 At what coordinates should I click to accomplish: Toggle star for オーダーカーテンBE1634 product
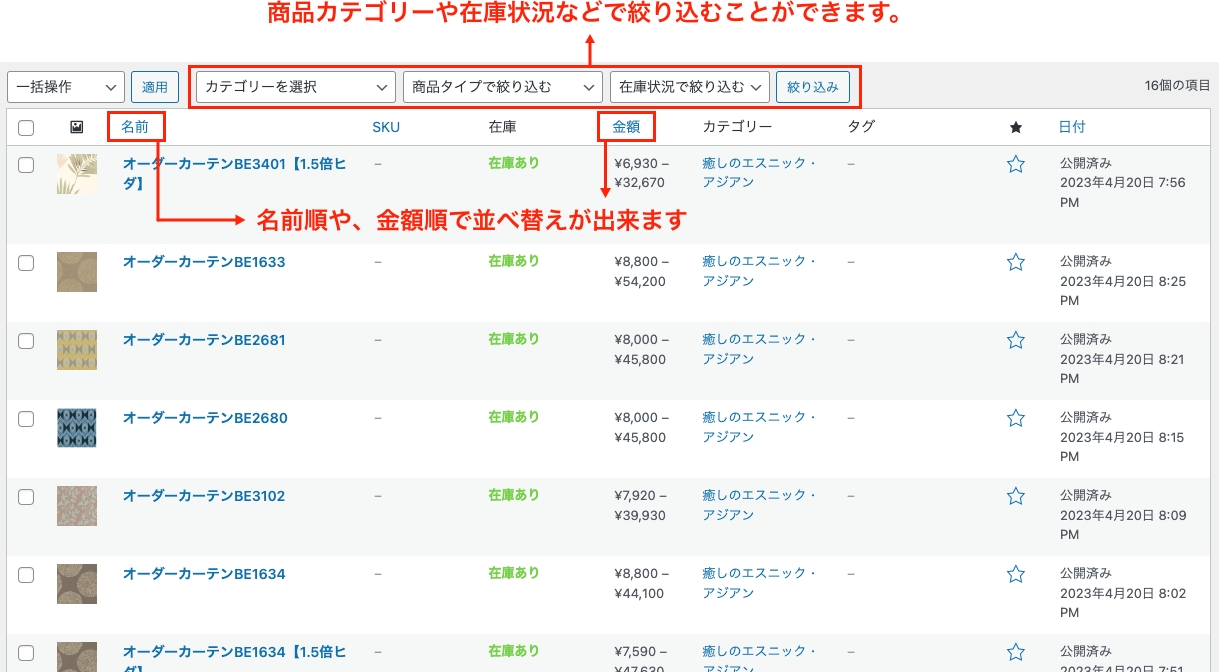(x=1016, y=574)
